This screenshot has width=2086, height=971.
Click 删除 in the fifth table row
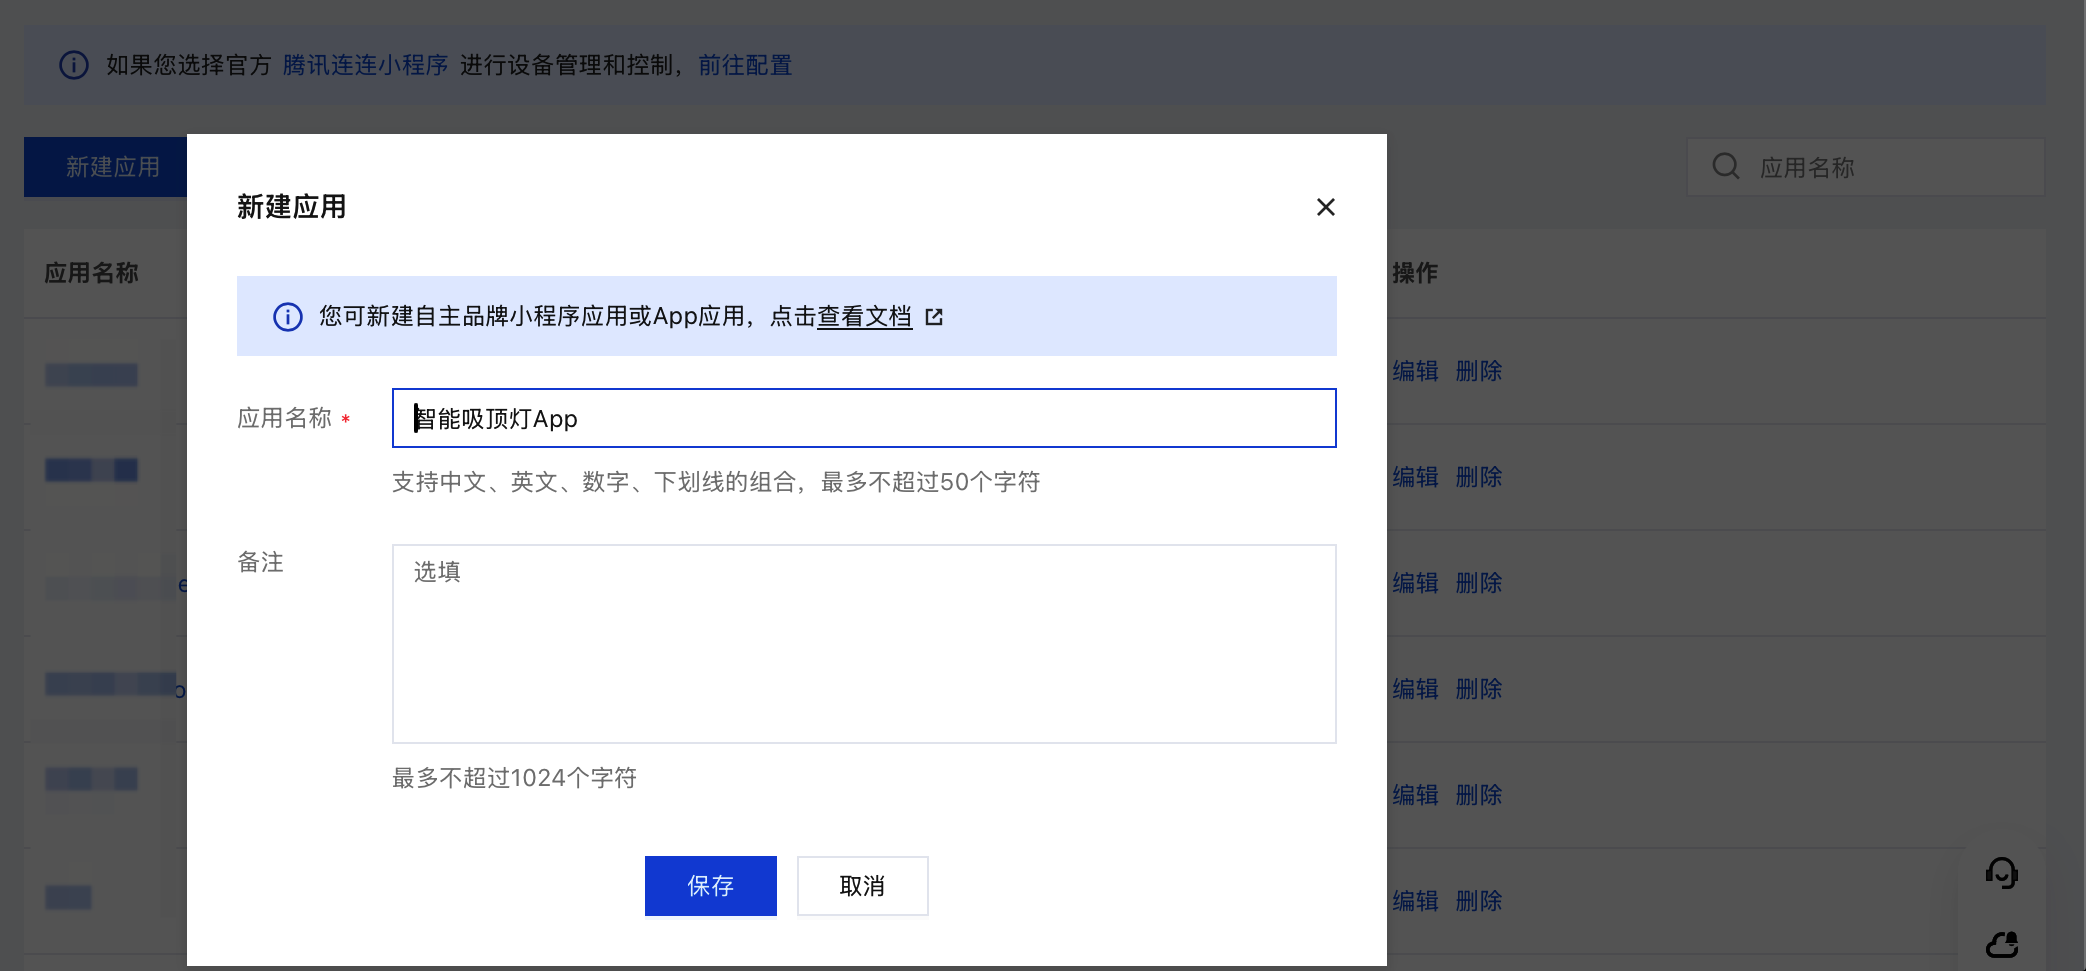1479,795
